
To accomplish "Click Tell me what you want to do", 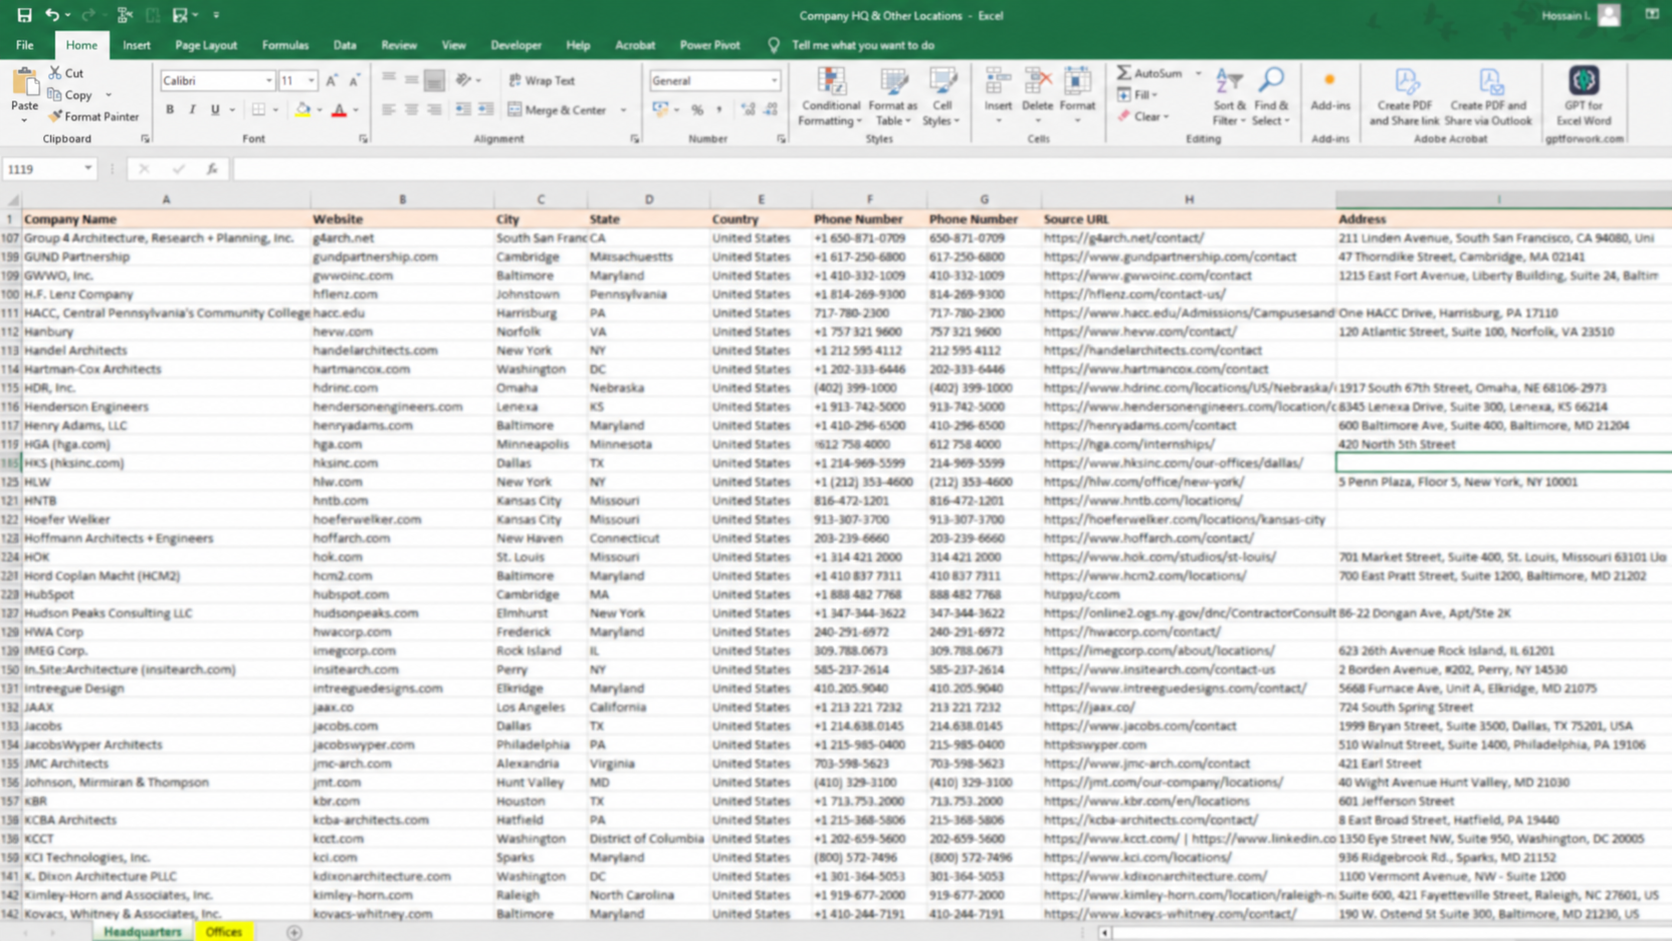I will coord(863,45).
